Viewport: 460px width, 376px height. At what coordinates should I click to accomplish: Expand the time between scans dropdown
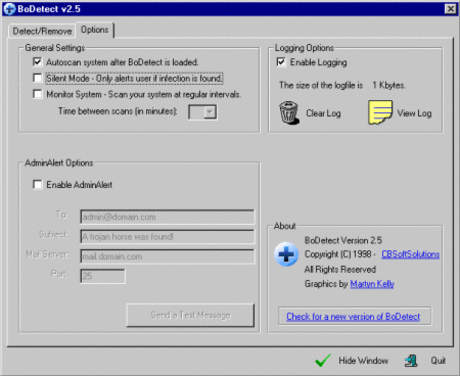coord(210,112)
